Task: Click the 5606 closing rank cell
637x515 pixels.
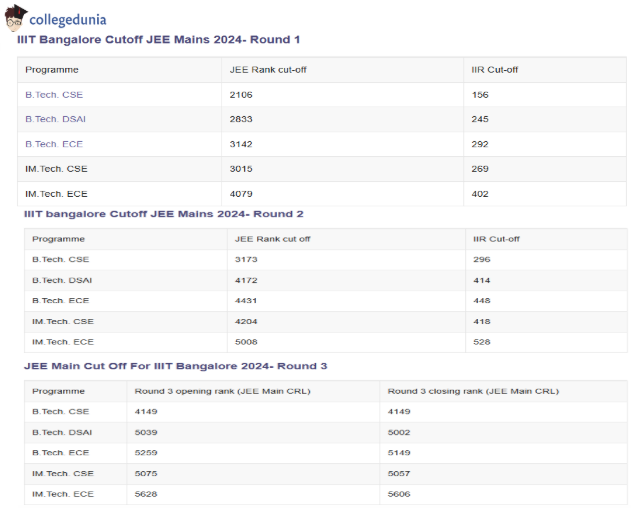Action: (x=399, y=494)
